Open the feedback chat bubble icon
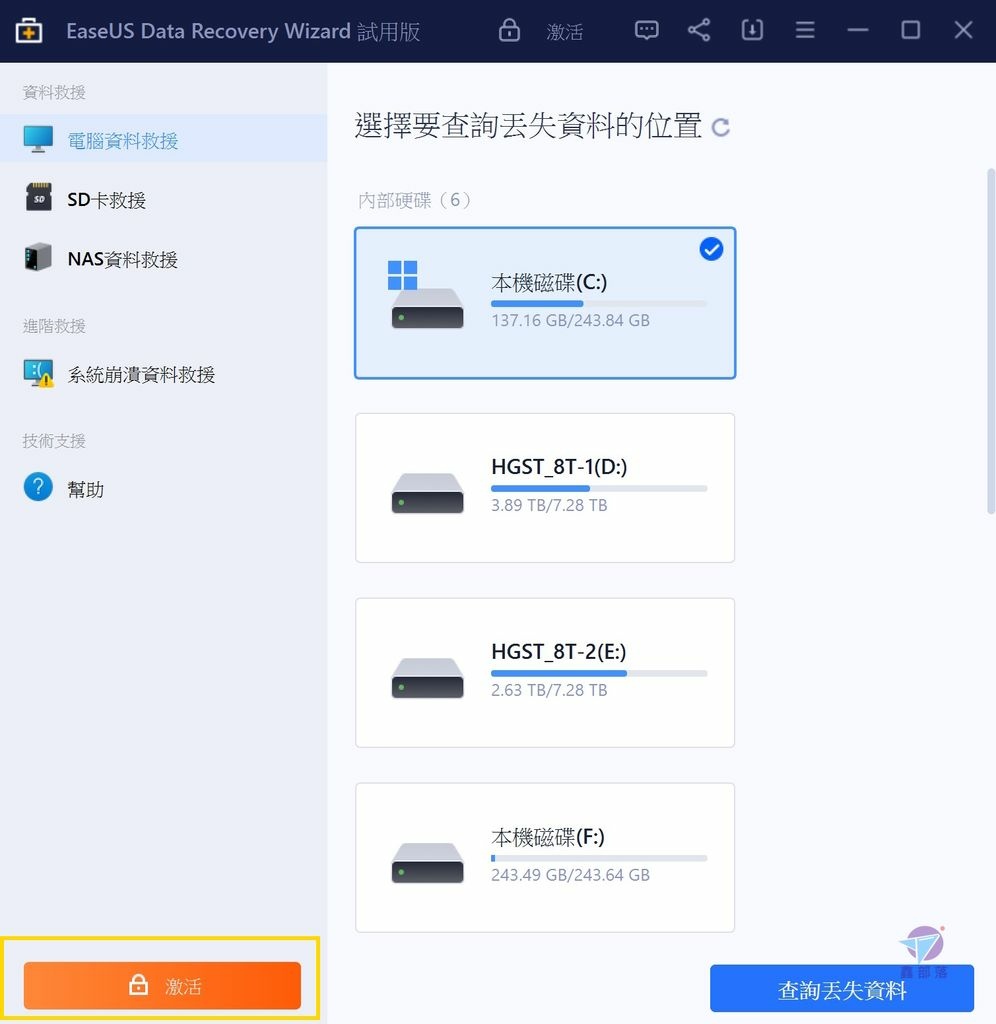This screenshot has height=1024, width=996. point(647,30)
